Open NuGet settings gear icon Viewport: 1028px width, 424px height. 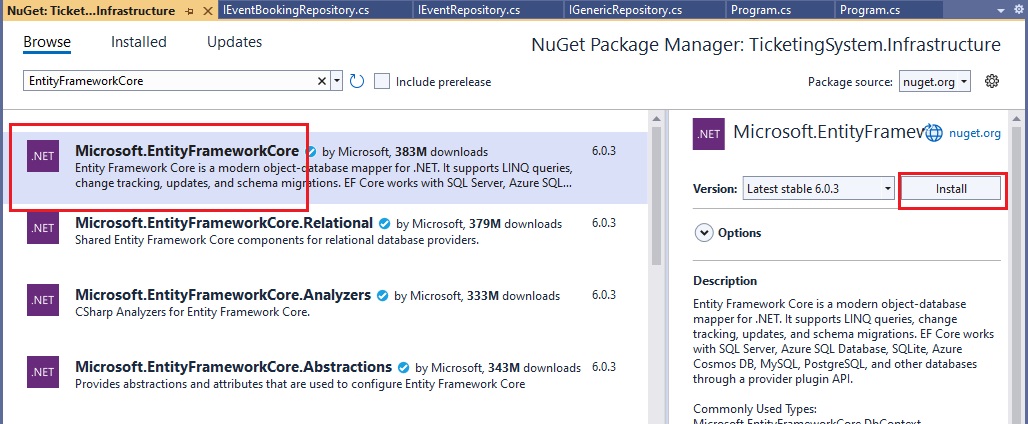click(x=992, y=81)
